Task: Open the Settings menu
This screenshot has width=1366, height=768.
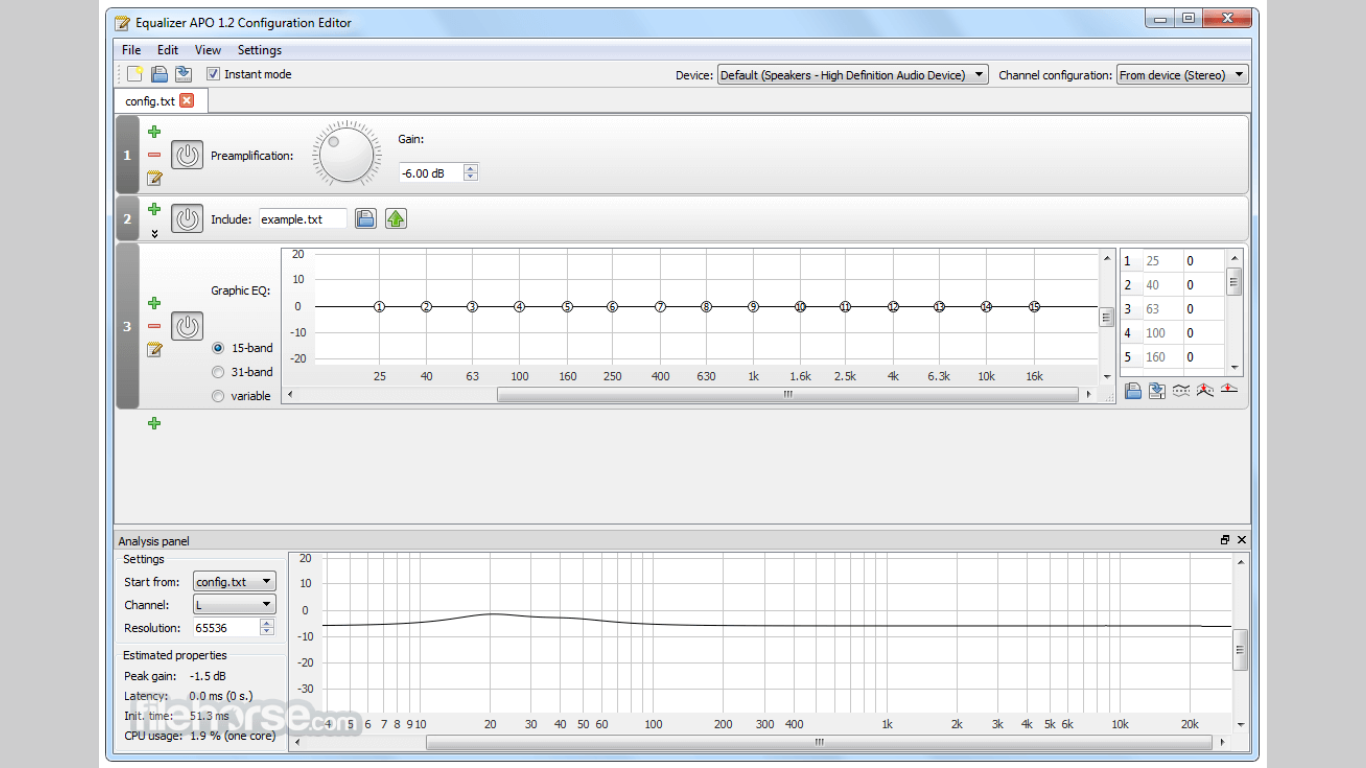Action: 260,50
